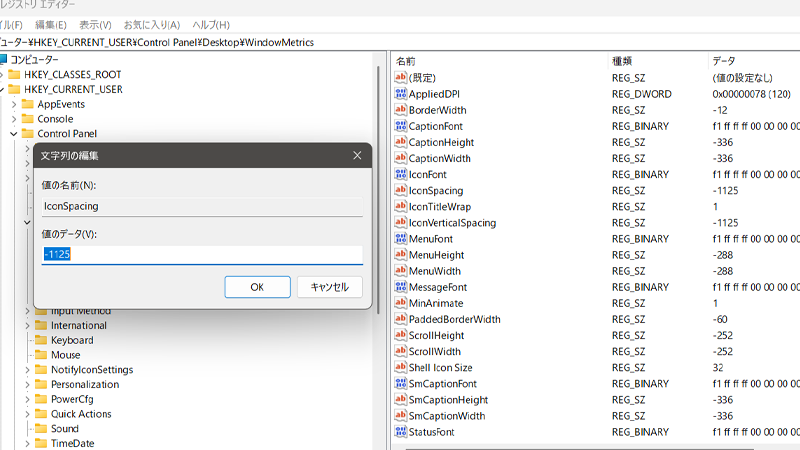Click the BorderWidth data value -12
Screen dimensions: 800x450
[720, 110]
